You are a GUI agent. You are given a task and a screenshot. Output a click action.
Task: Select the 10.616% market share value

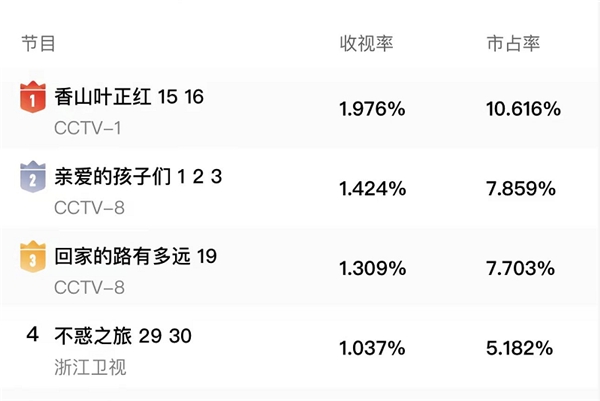(523, 109)
